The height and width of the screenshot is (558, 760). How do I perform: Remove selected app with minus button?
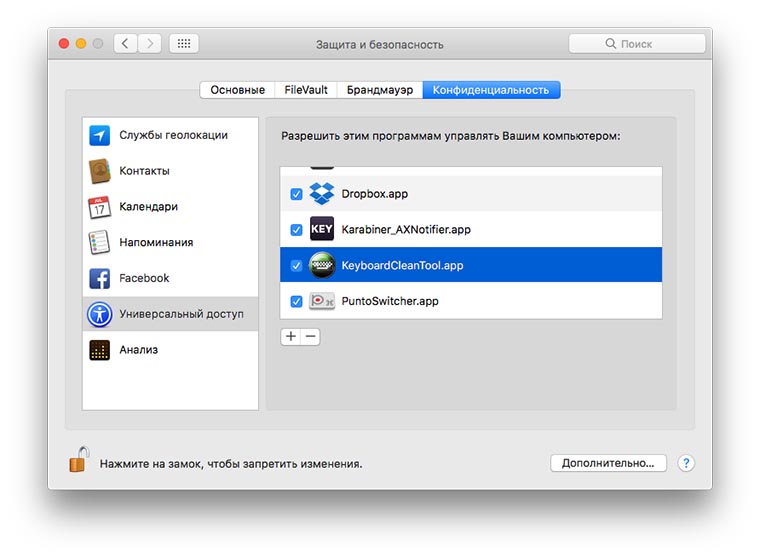[311, 336]
